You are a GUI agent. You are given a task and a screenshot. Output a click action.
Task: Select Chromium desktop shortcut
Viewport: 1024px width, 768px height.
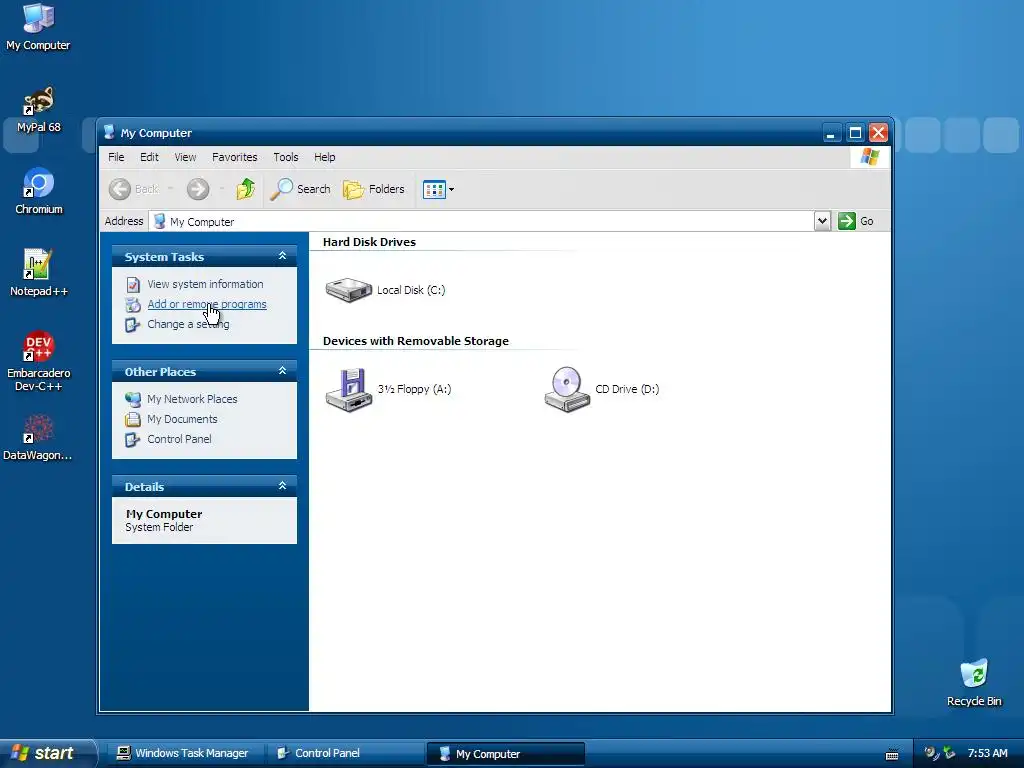(39, 191)
